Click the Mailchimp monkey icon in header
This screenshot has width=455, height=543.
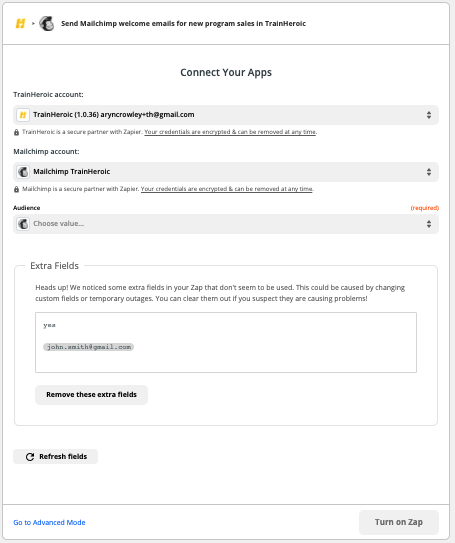[47, 24]
